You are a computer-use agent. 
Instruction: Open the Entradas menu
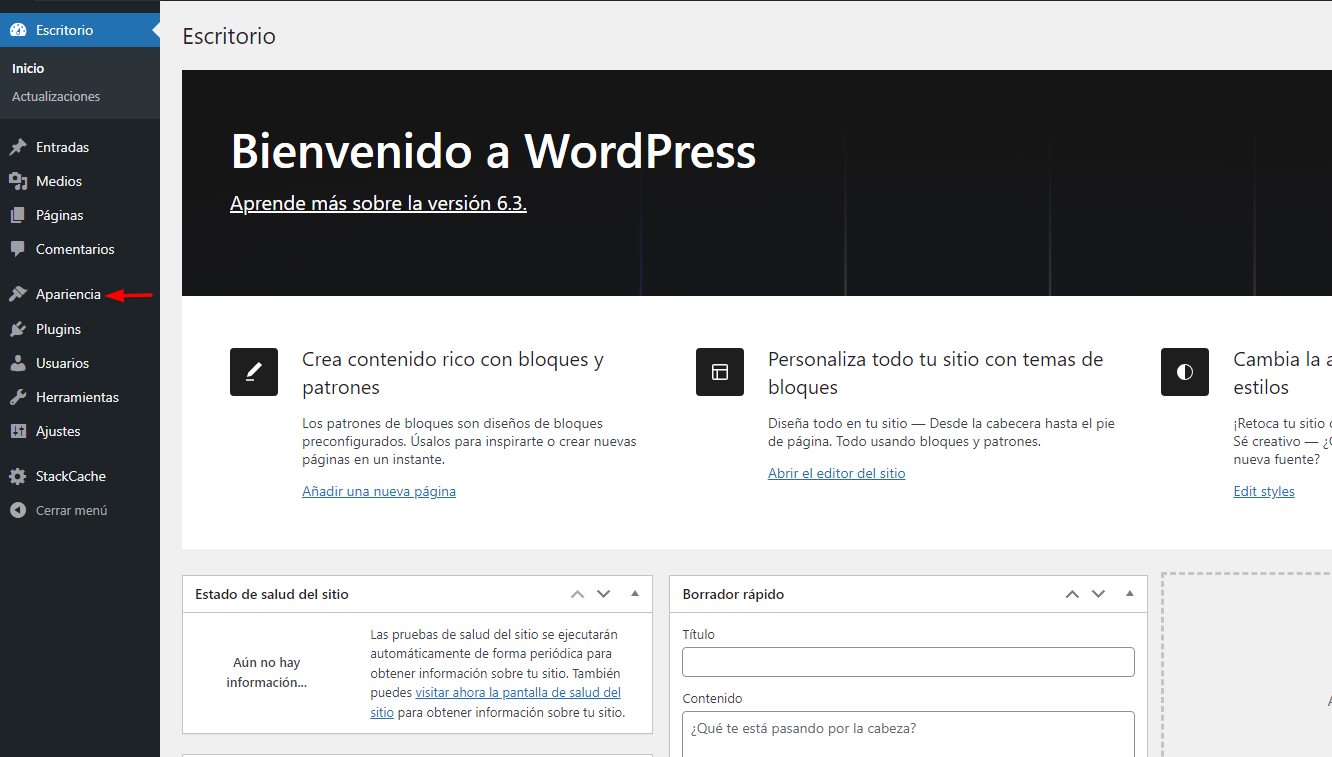click(x=80, y=147)
